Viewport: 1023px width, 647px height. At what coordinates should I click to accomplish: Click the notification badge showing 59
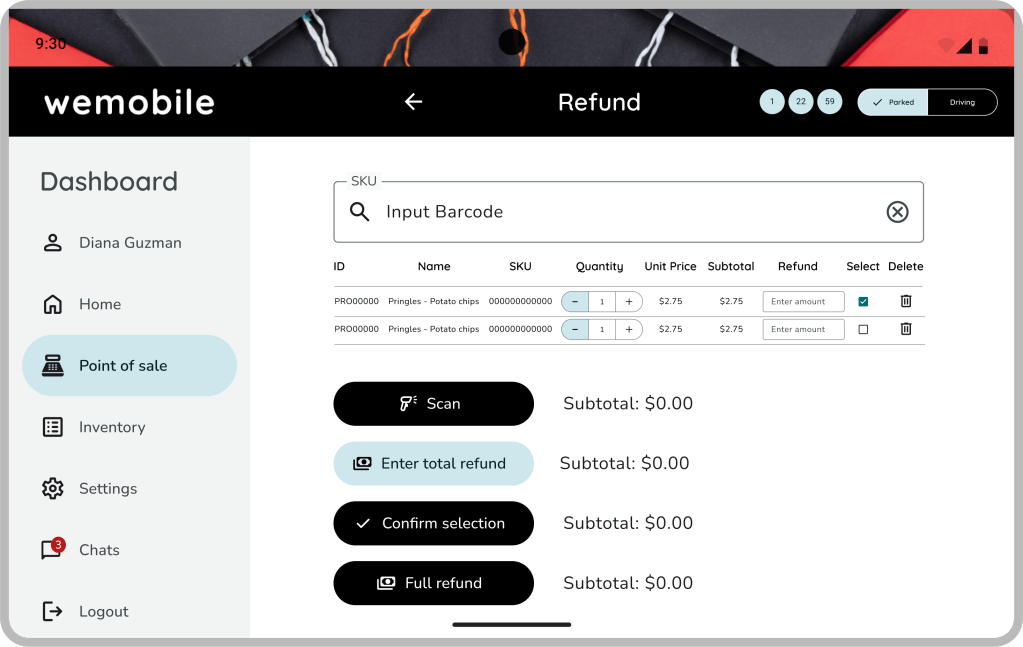pyautogui.click(x=829, y=102)
